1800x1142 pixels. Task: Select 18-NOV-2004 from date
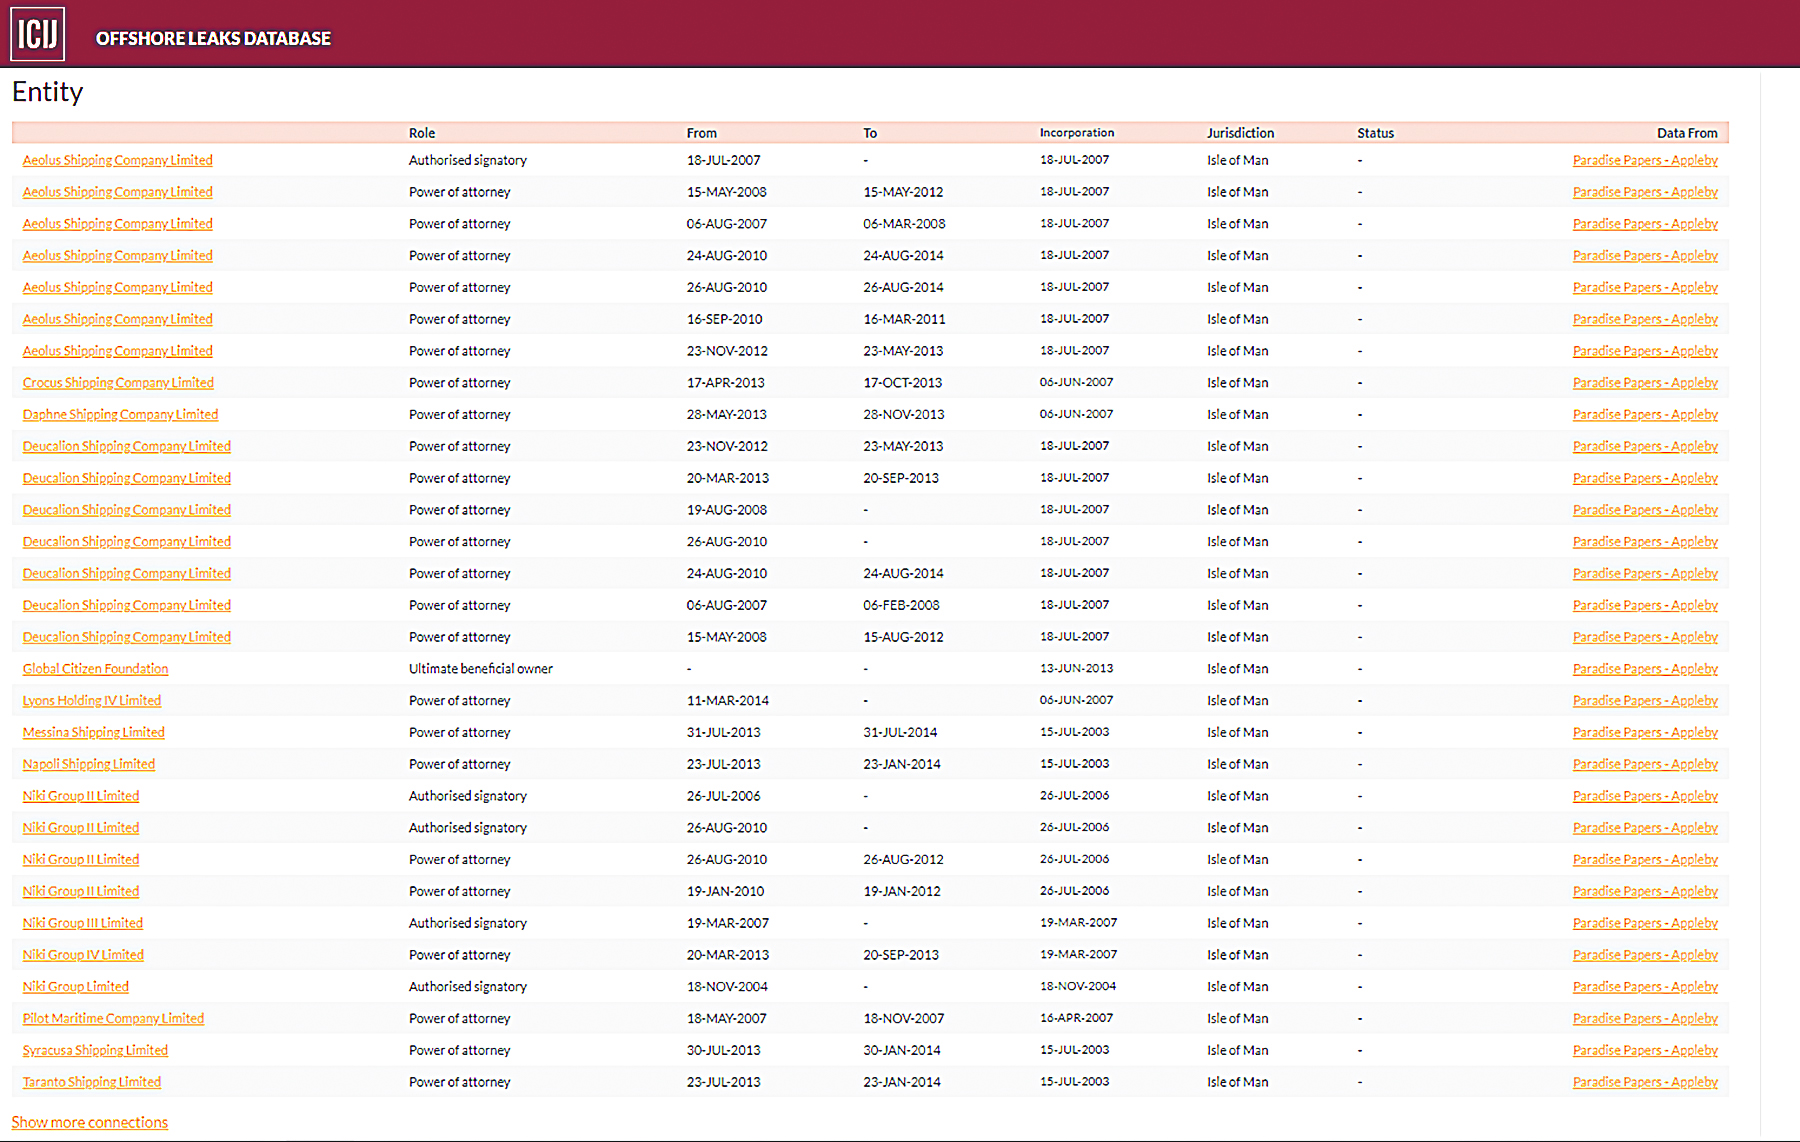(728, 987)
